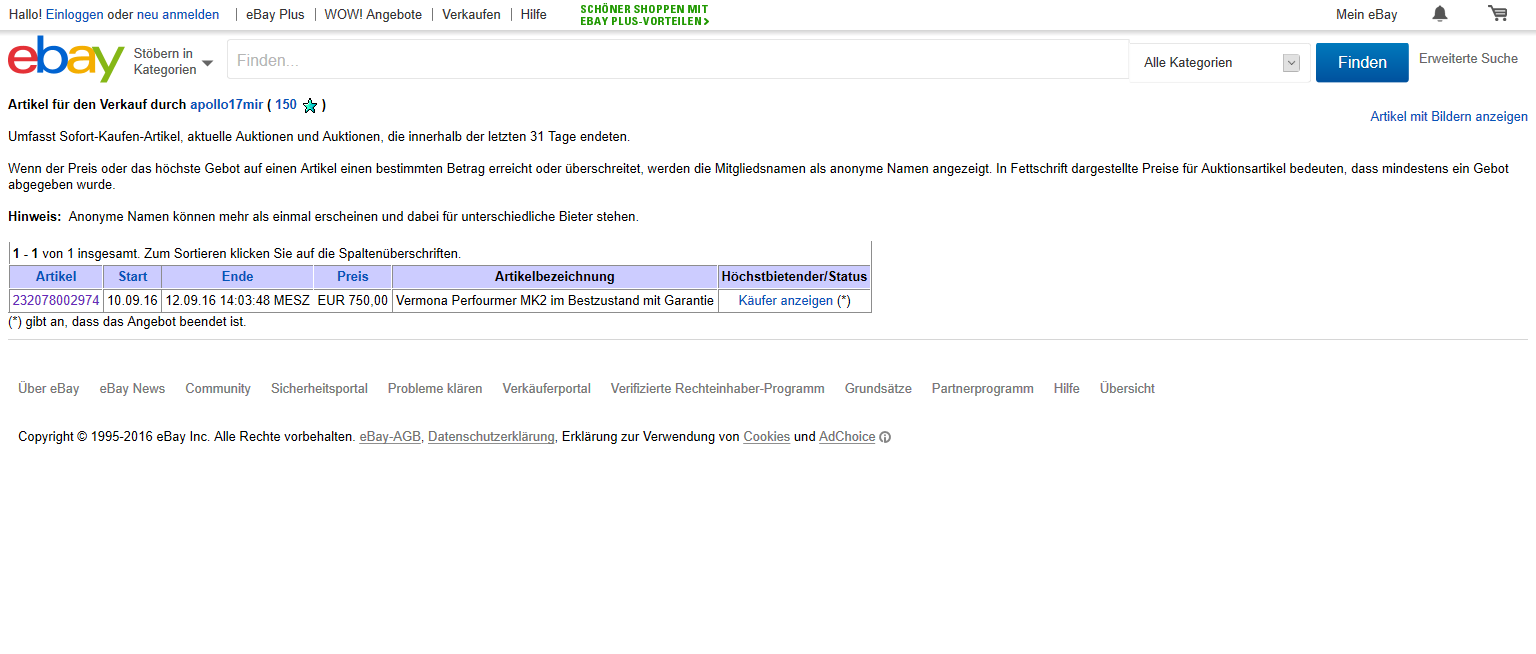The width and height of the screenshot is (1536, 654).
Task: Open WOW! Angebote in top menu
Action: pyautogui.click(x=373, y=15)
